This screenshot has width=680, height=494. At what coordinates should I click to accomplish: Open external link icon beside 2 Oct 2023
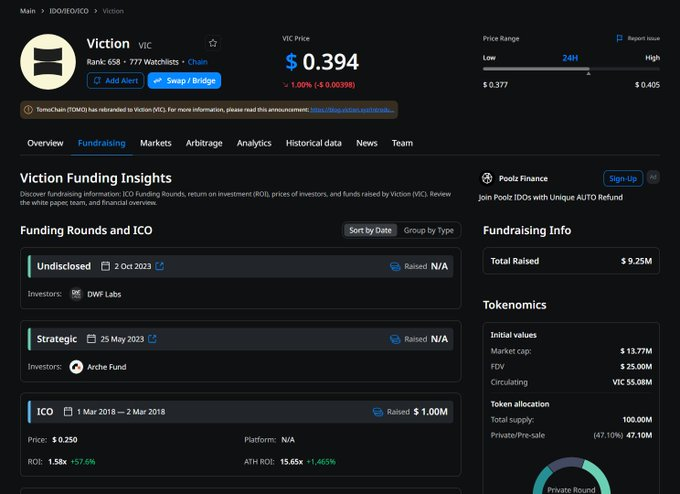click(x=160, y=266)
